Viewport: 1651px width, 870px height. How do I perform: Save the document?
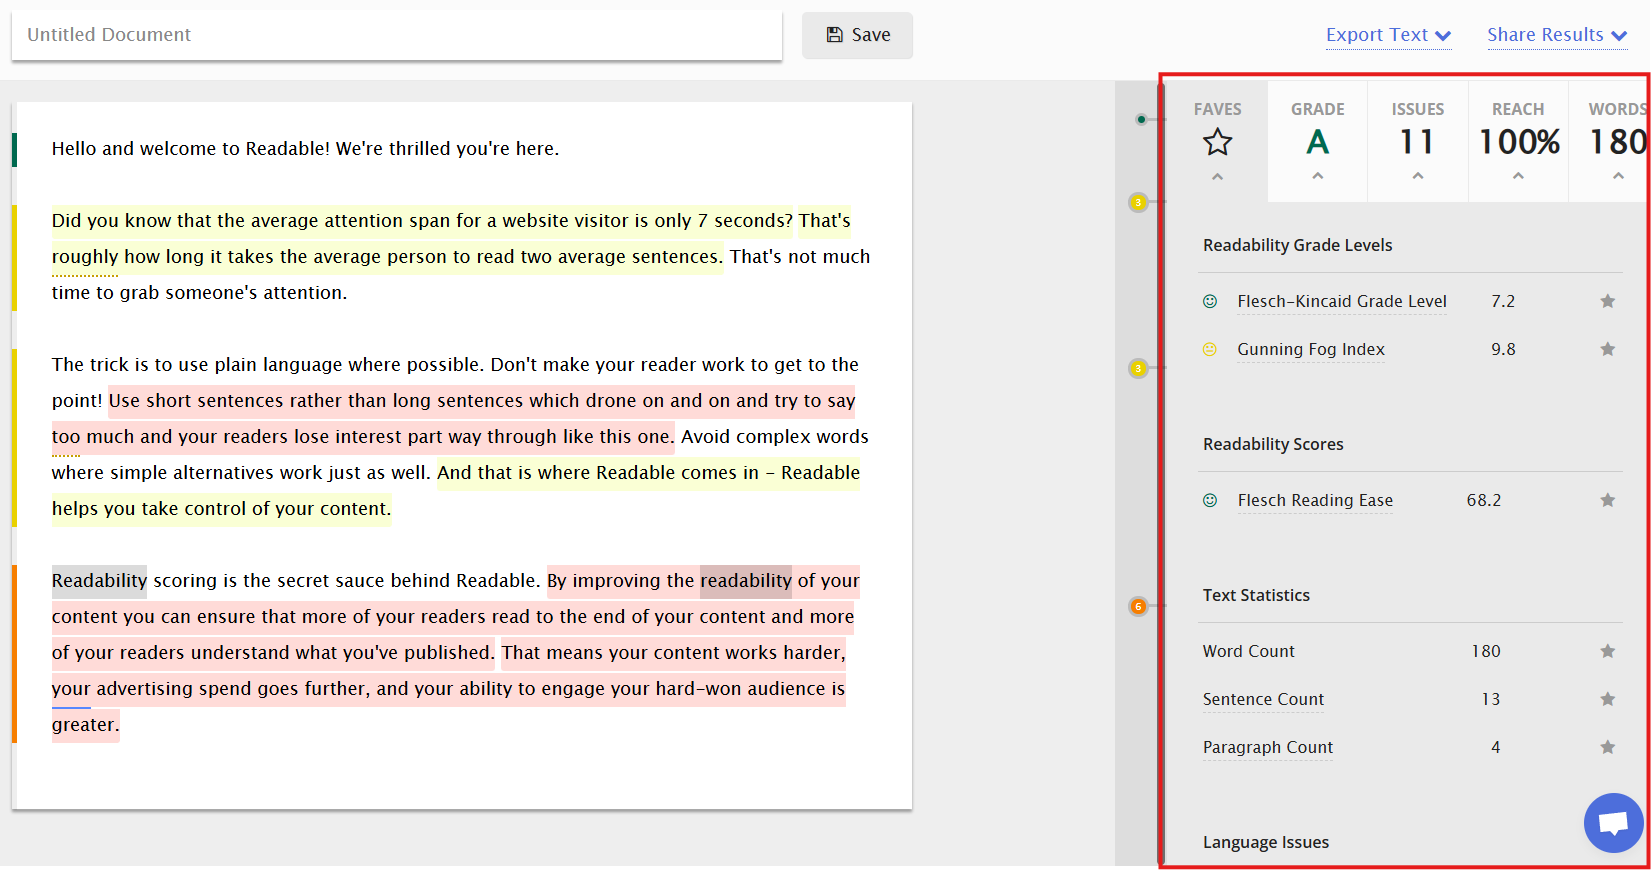click(857, 35)
